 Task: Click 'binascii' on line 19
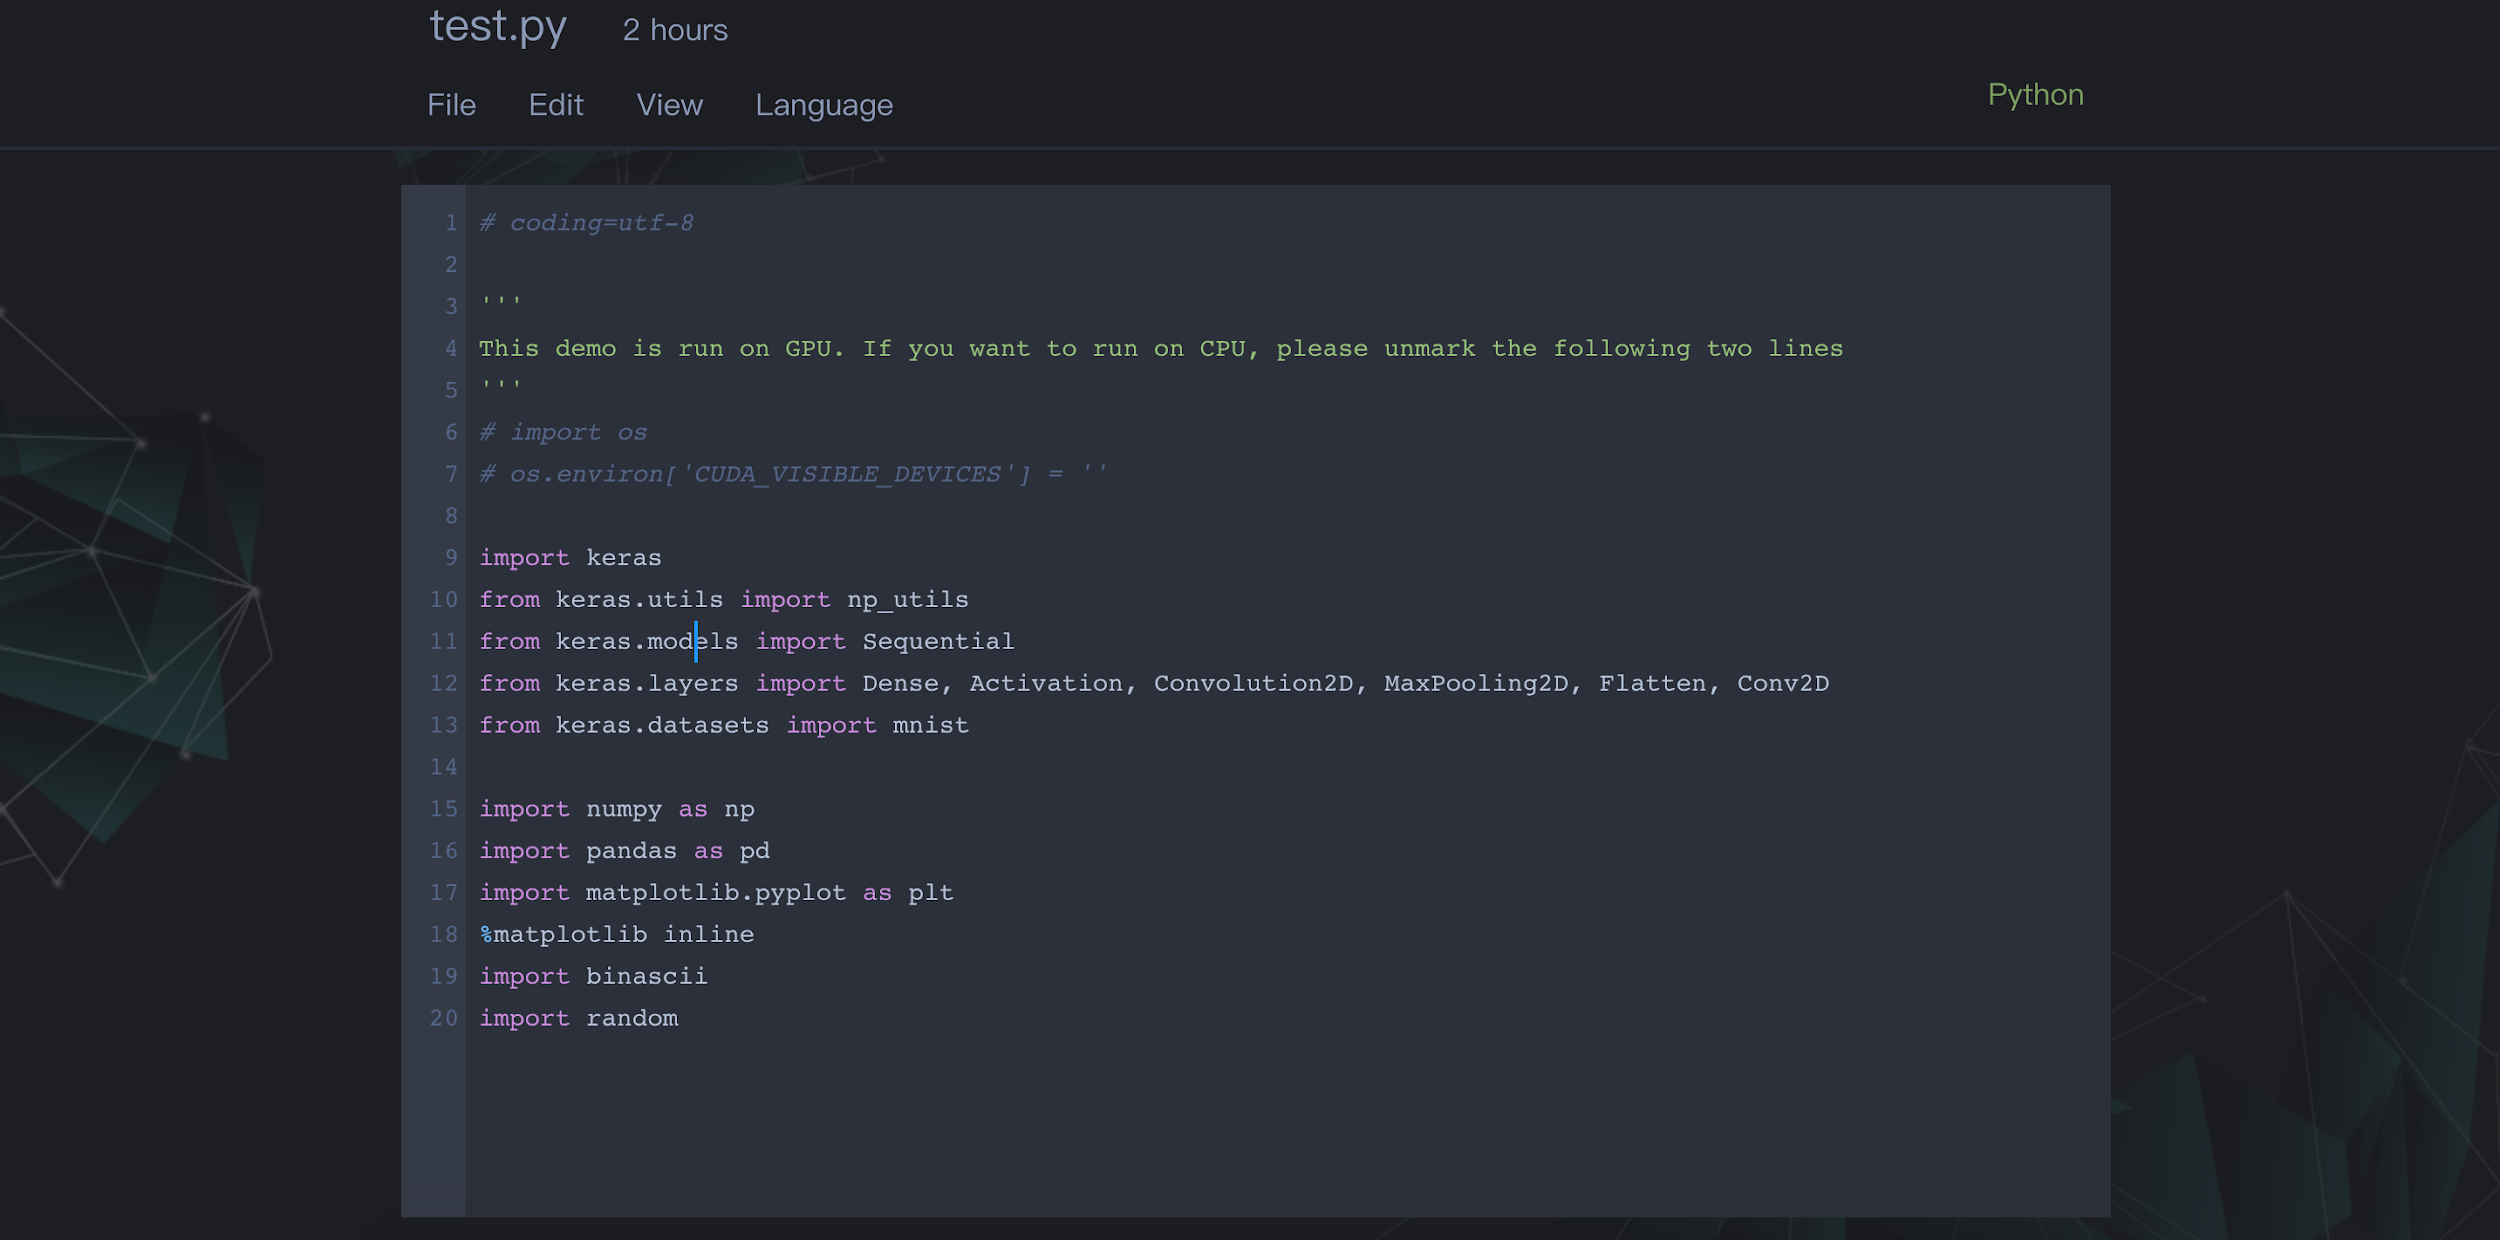(x=646, y=976)
